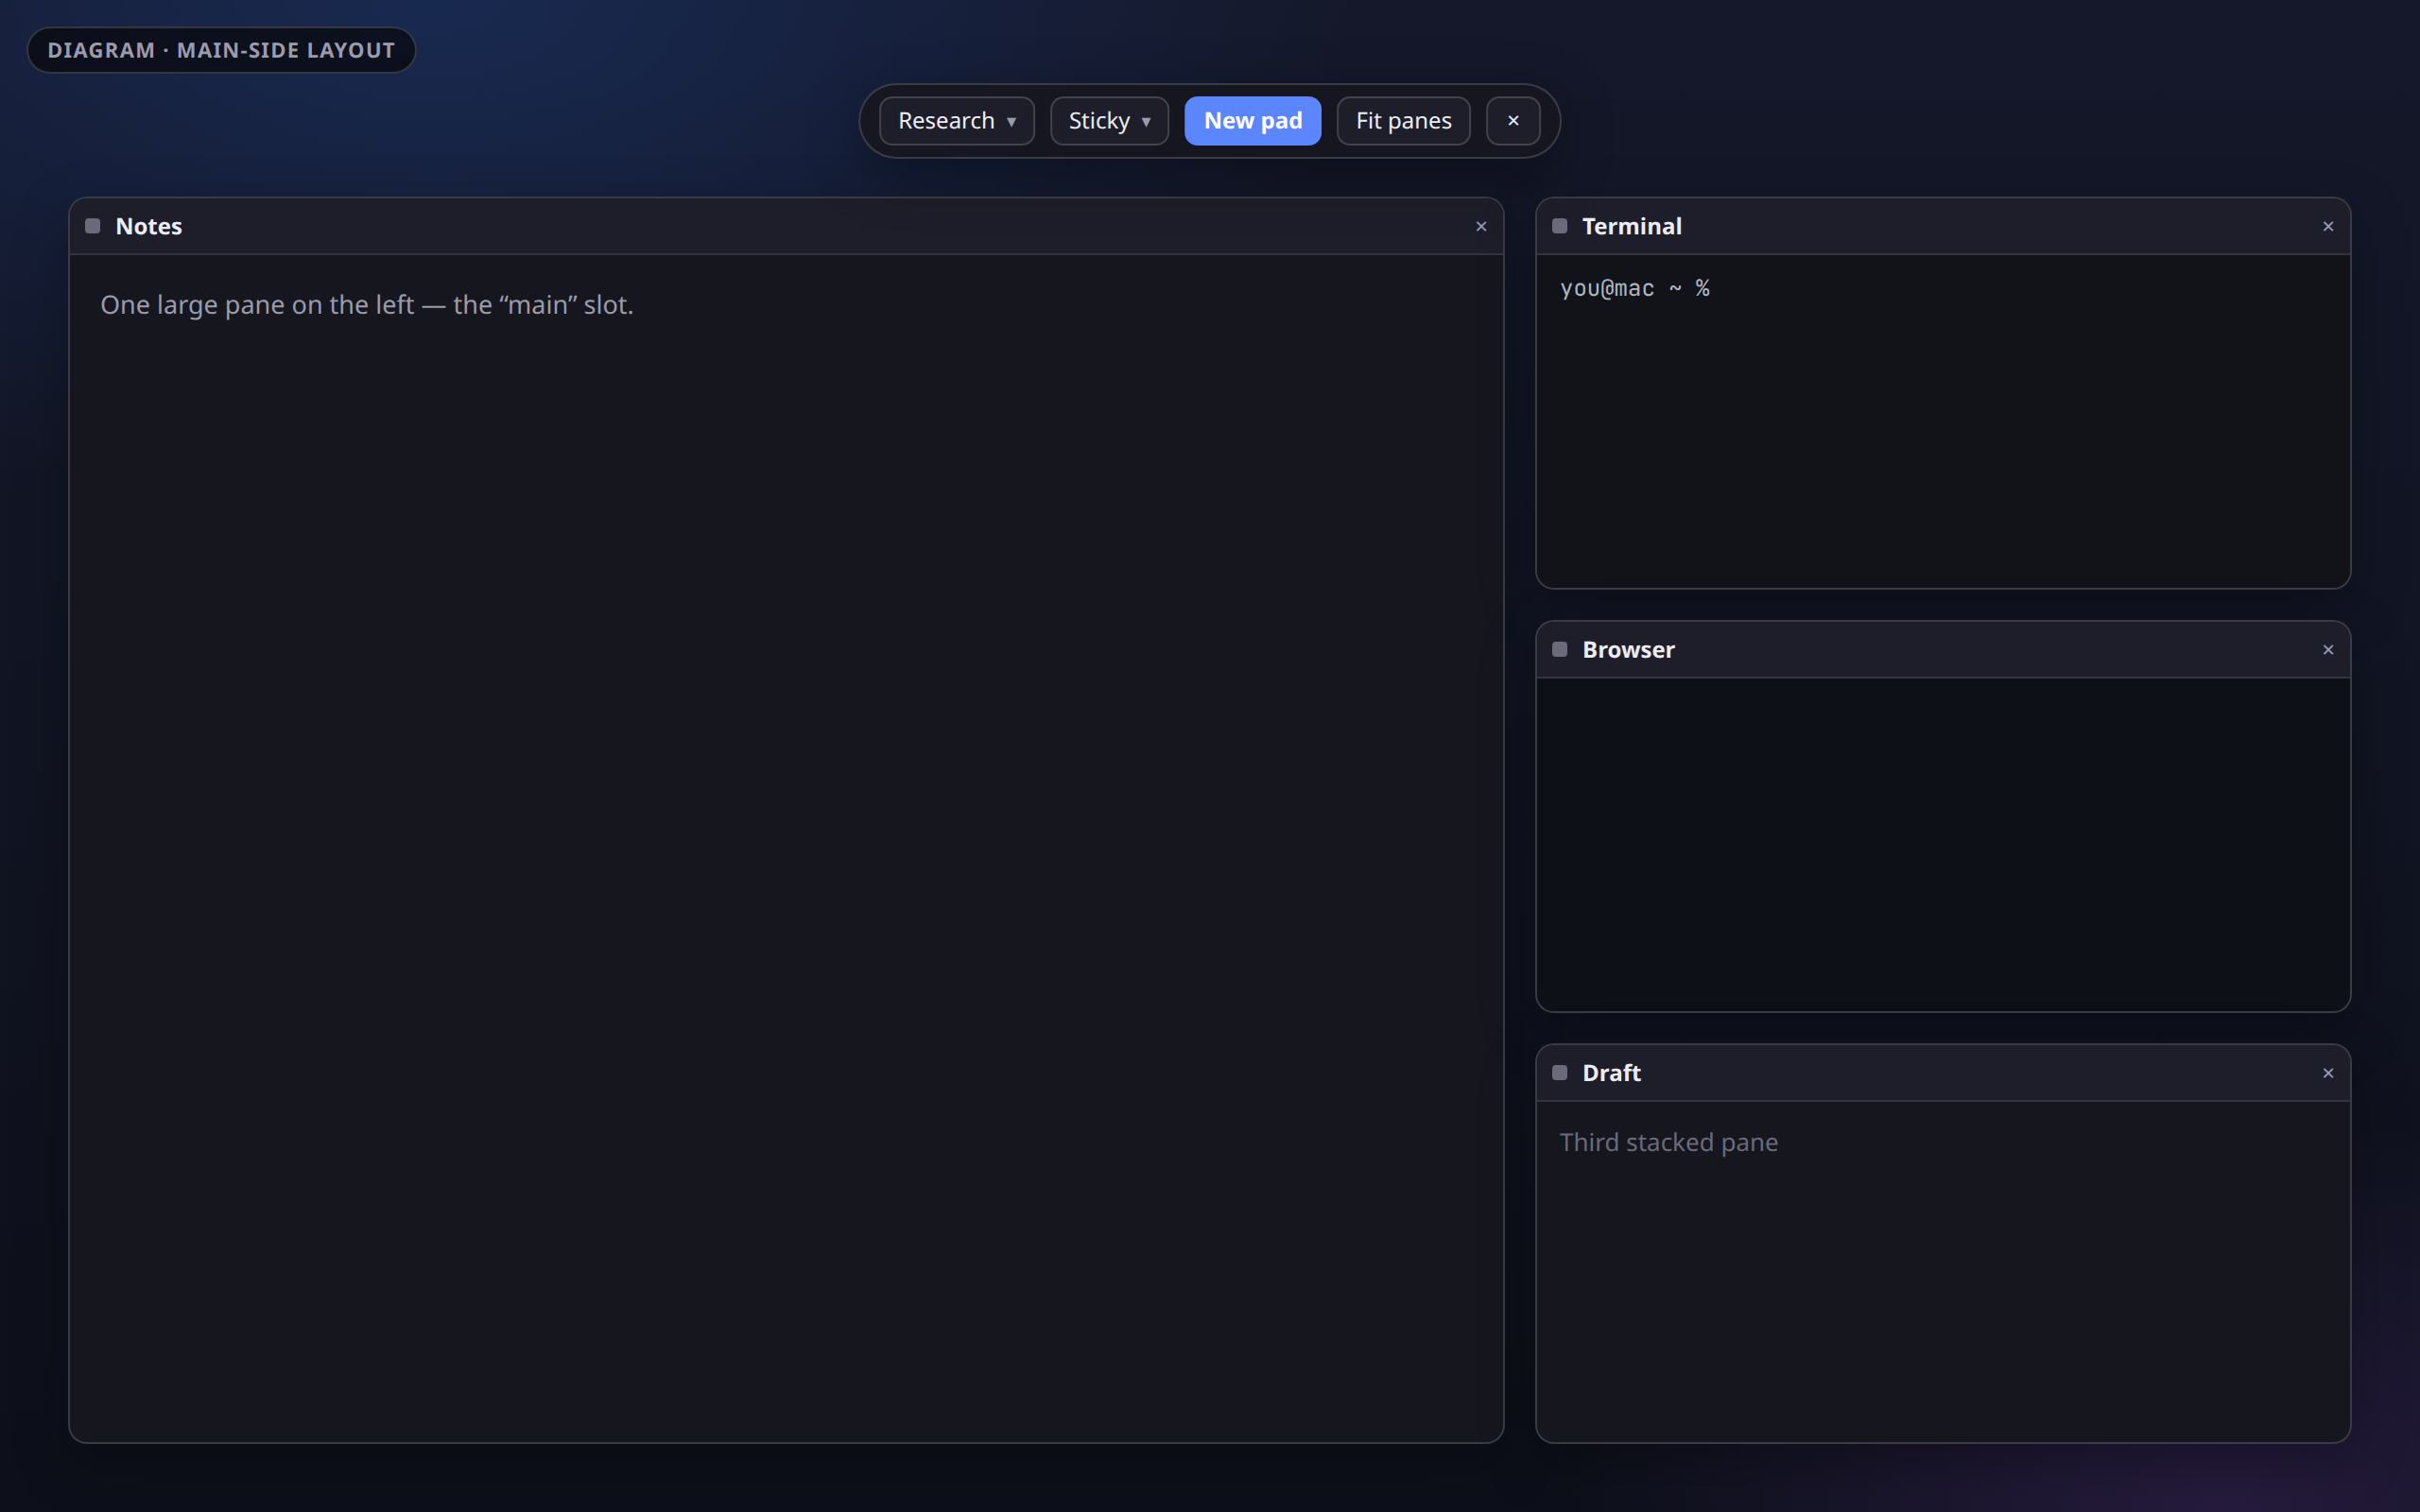Close the Terminal pane

pos(2328,226)
